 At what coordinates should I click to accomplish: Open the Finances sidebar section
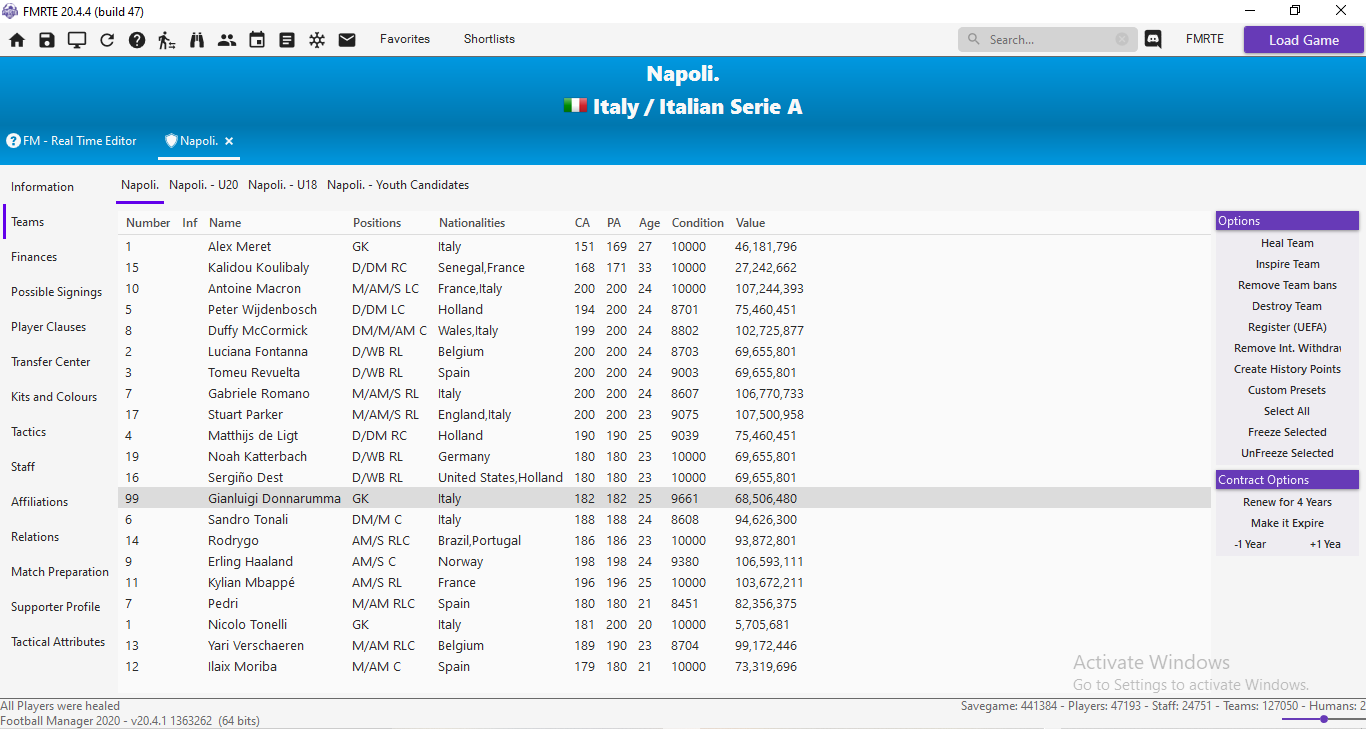[34, 257]
